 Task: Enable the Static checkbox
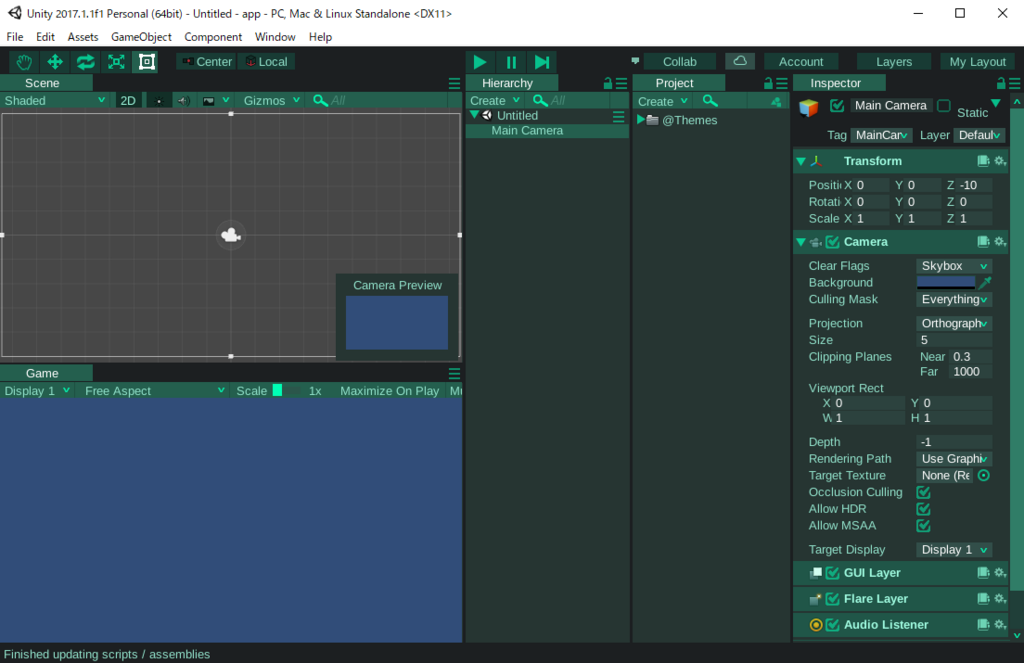click(944, 105)
